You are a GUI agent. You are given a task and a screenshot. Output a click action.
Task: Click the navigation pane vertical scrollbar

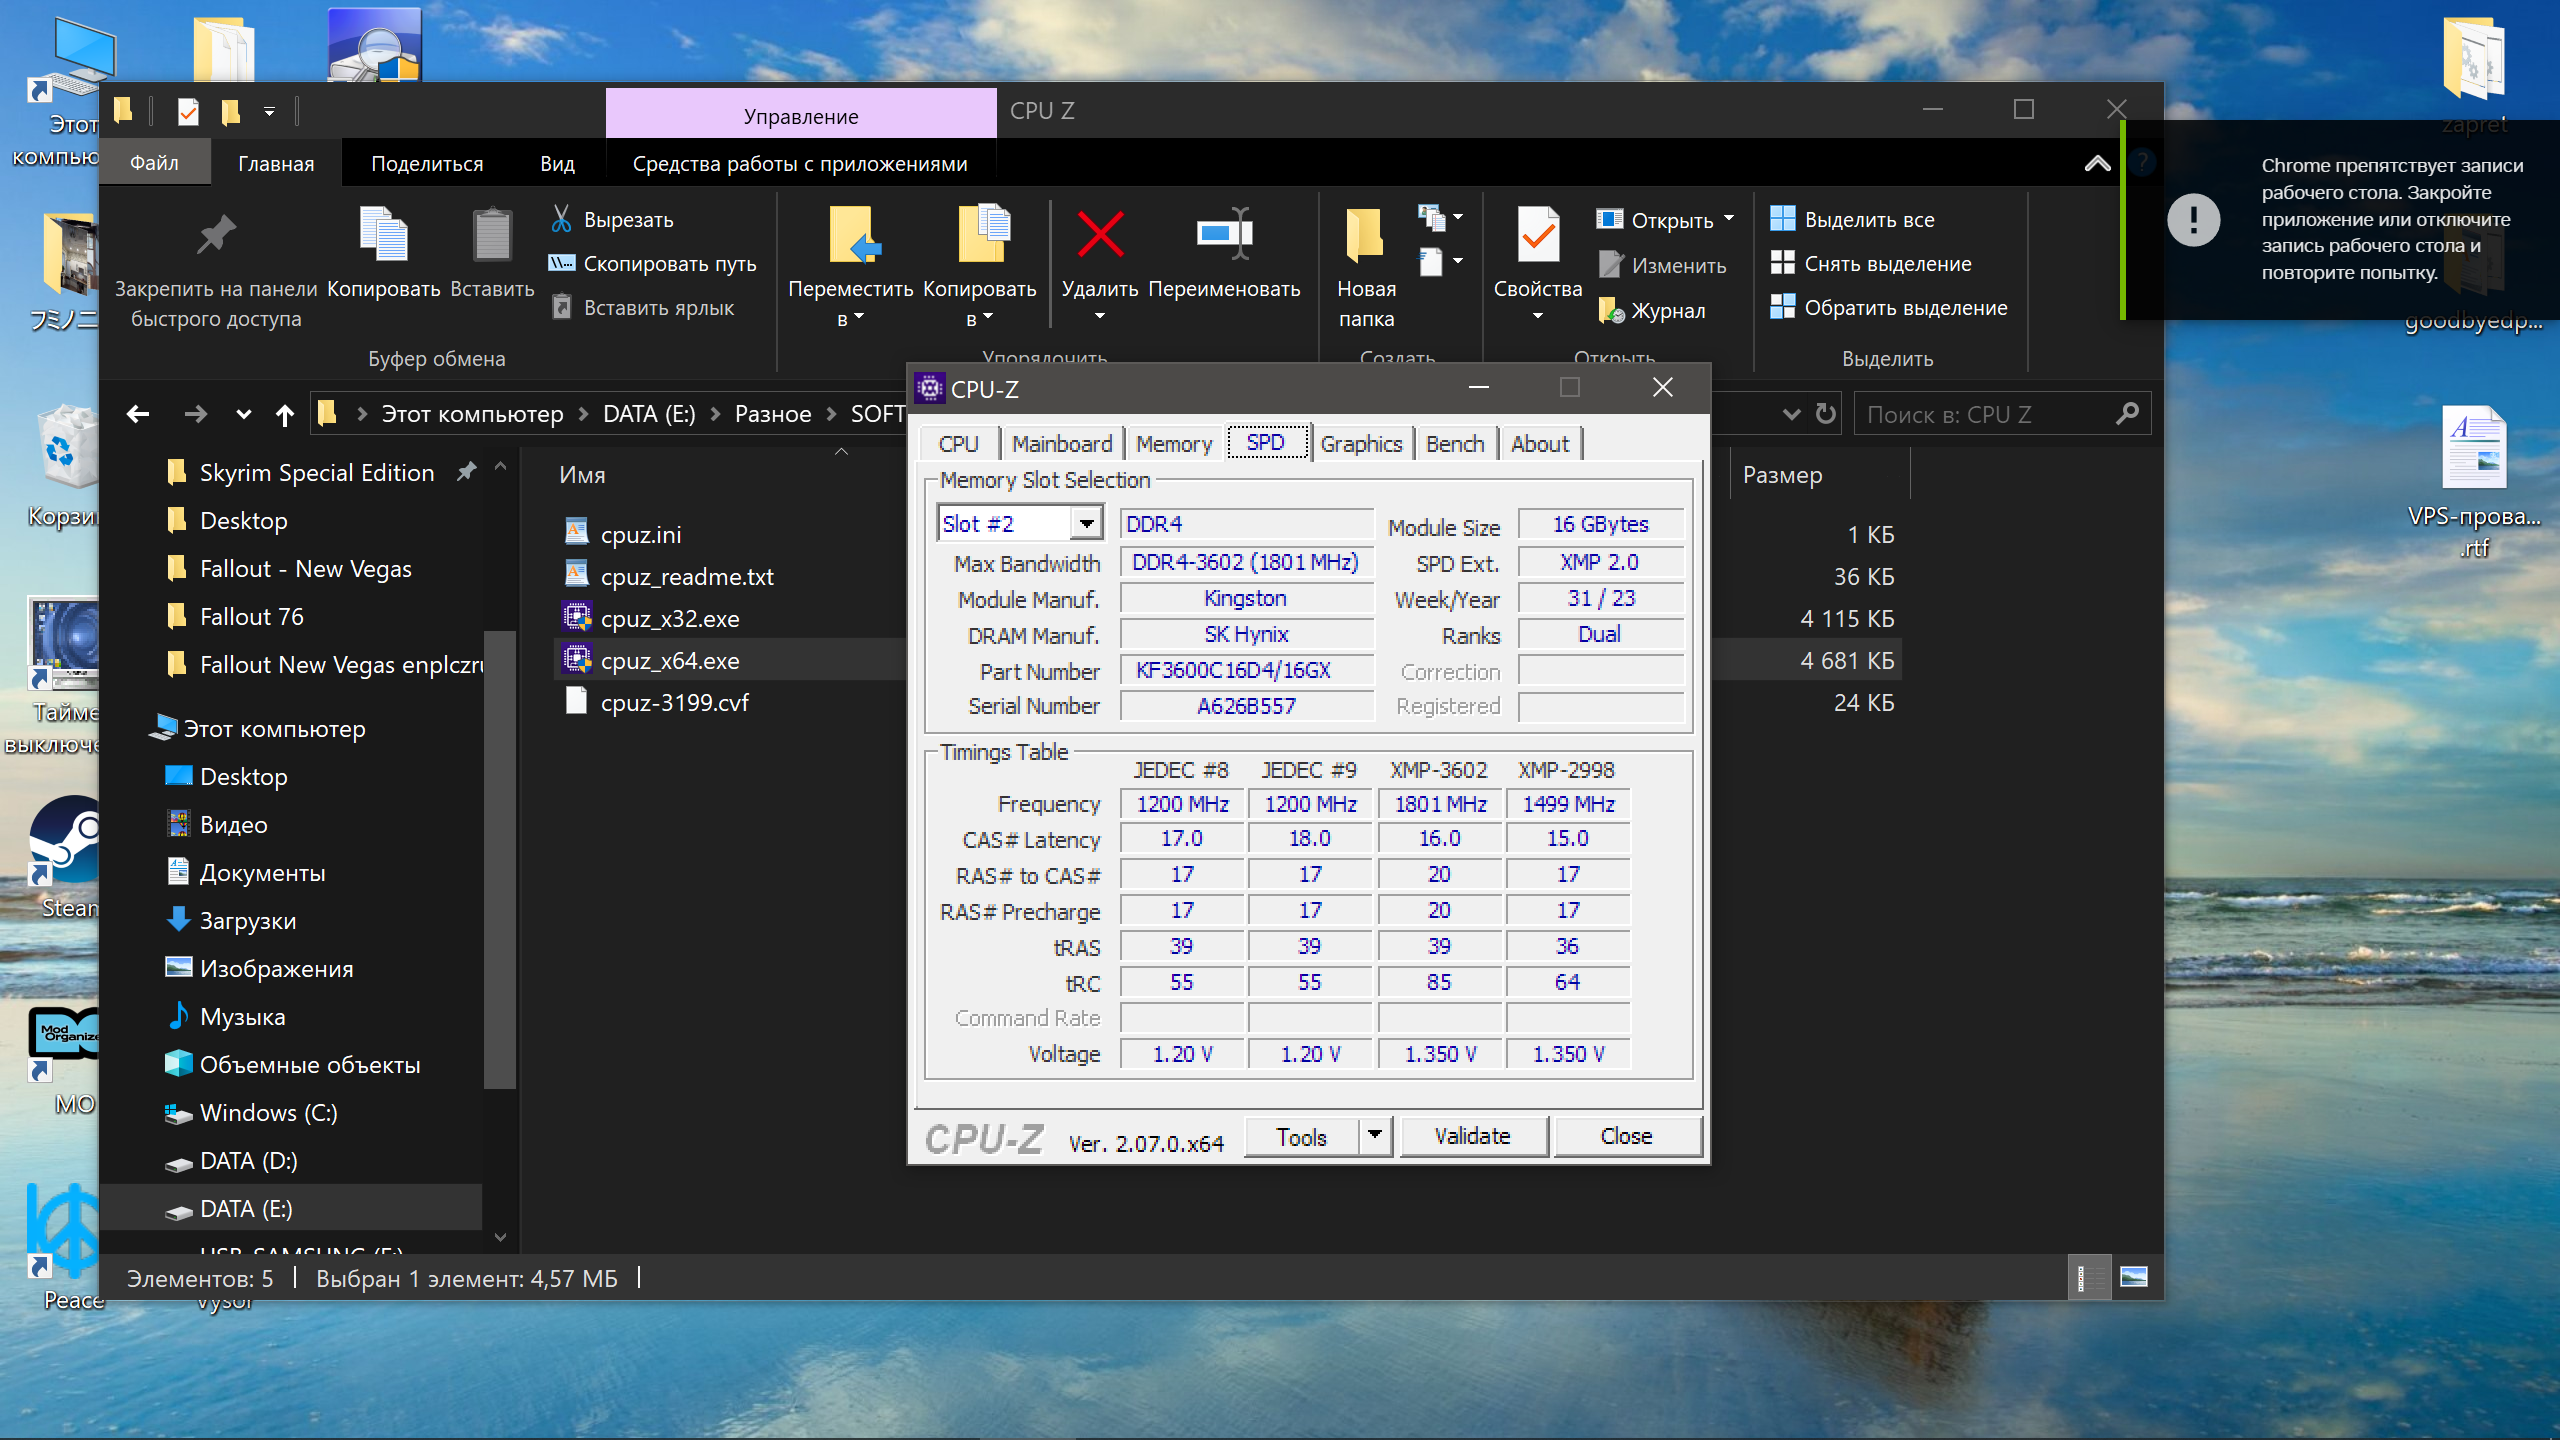click(499, 860)
